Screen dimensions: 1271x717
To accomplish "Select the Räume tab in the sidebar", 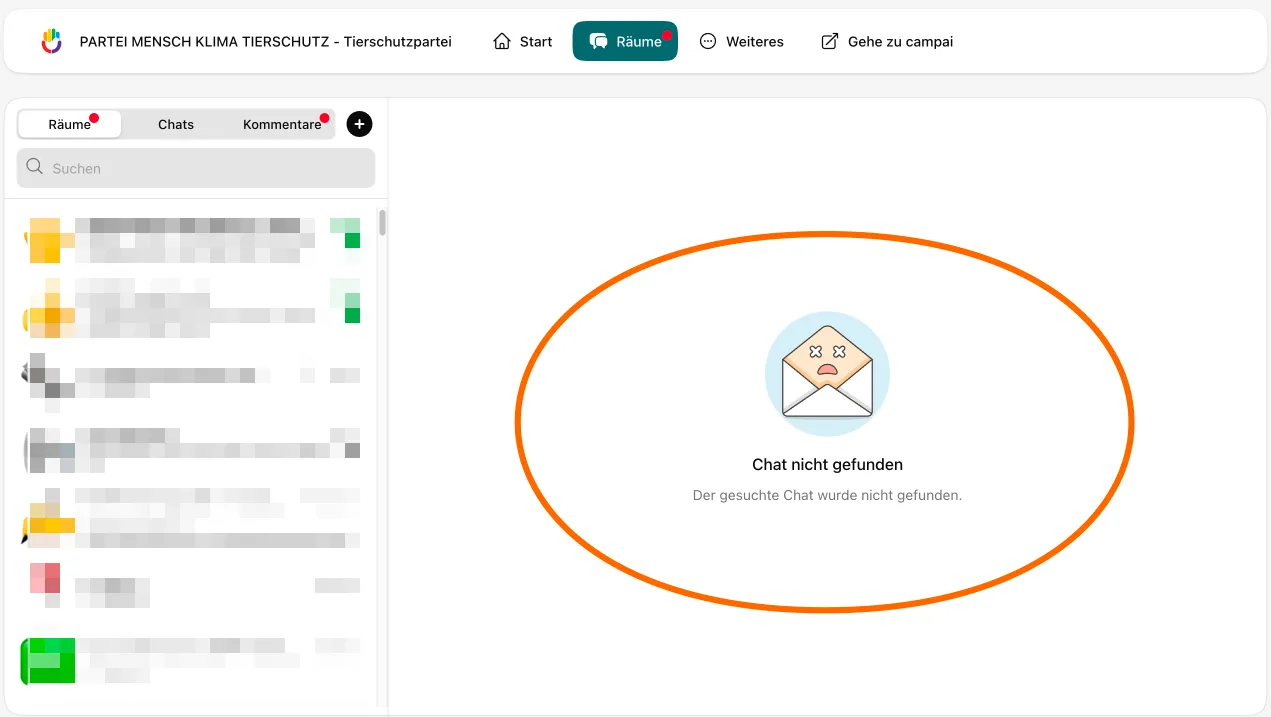I will (70, 124).
